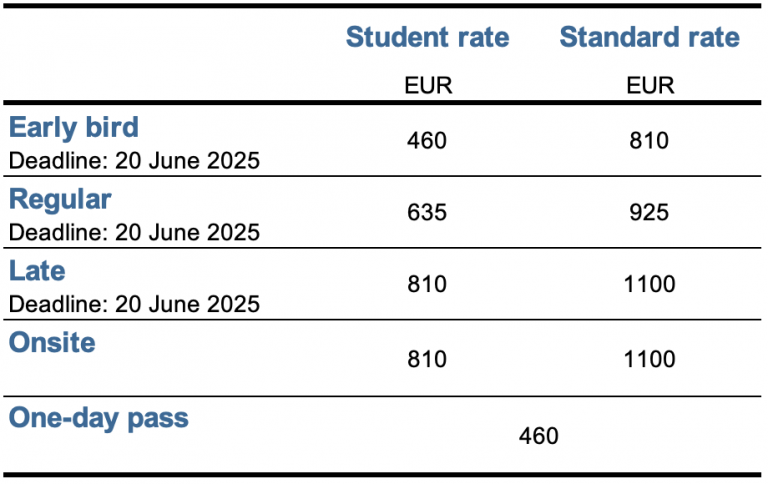This screenshot has height=484, width=768.
Task: Click the Regular student price 635
Action: (427, 212)
